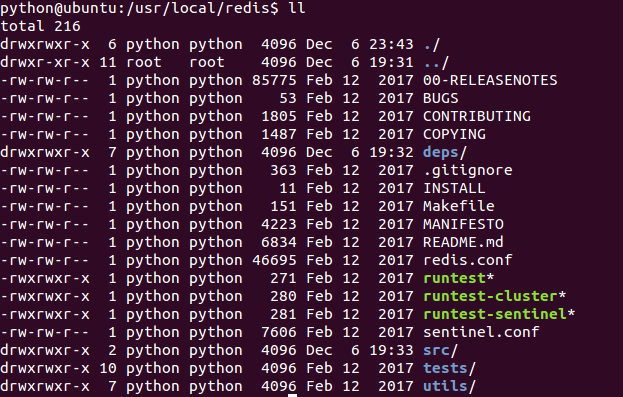Click the runtest-sentinel executable name
The width and height of the screenshot is (623, 397).
[x=495, y=314]
